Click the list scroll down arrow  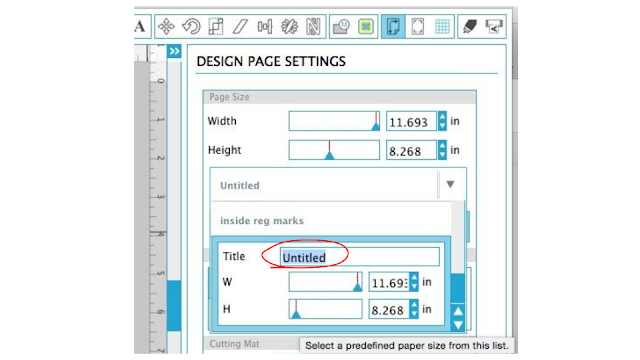[458, 325]
